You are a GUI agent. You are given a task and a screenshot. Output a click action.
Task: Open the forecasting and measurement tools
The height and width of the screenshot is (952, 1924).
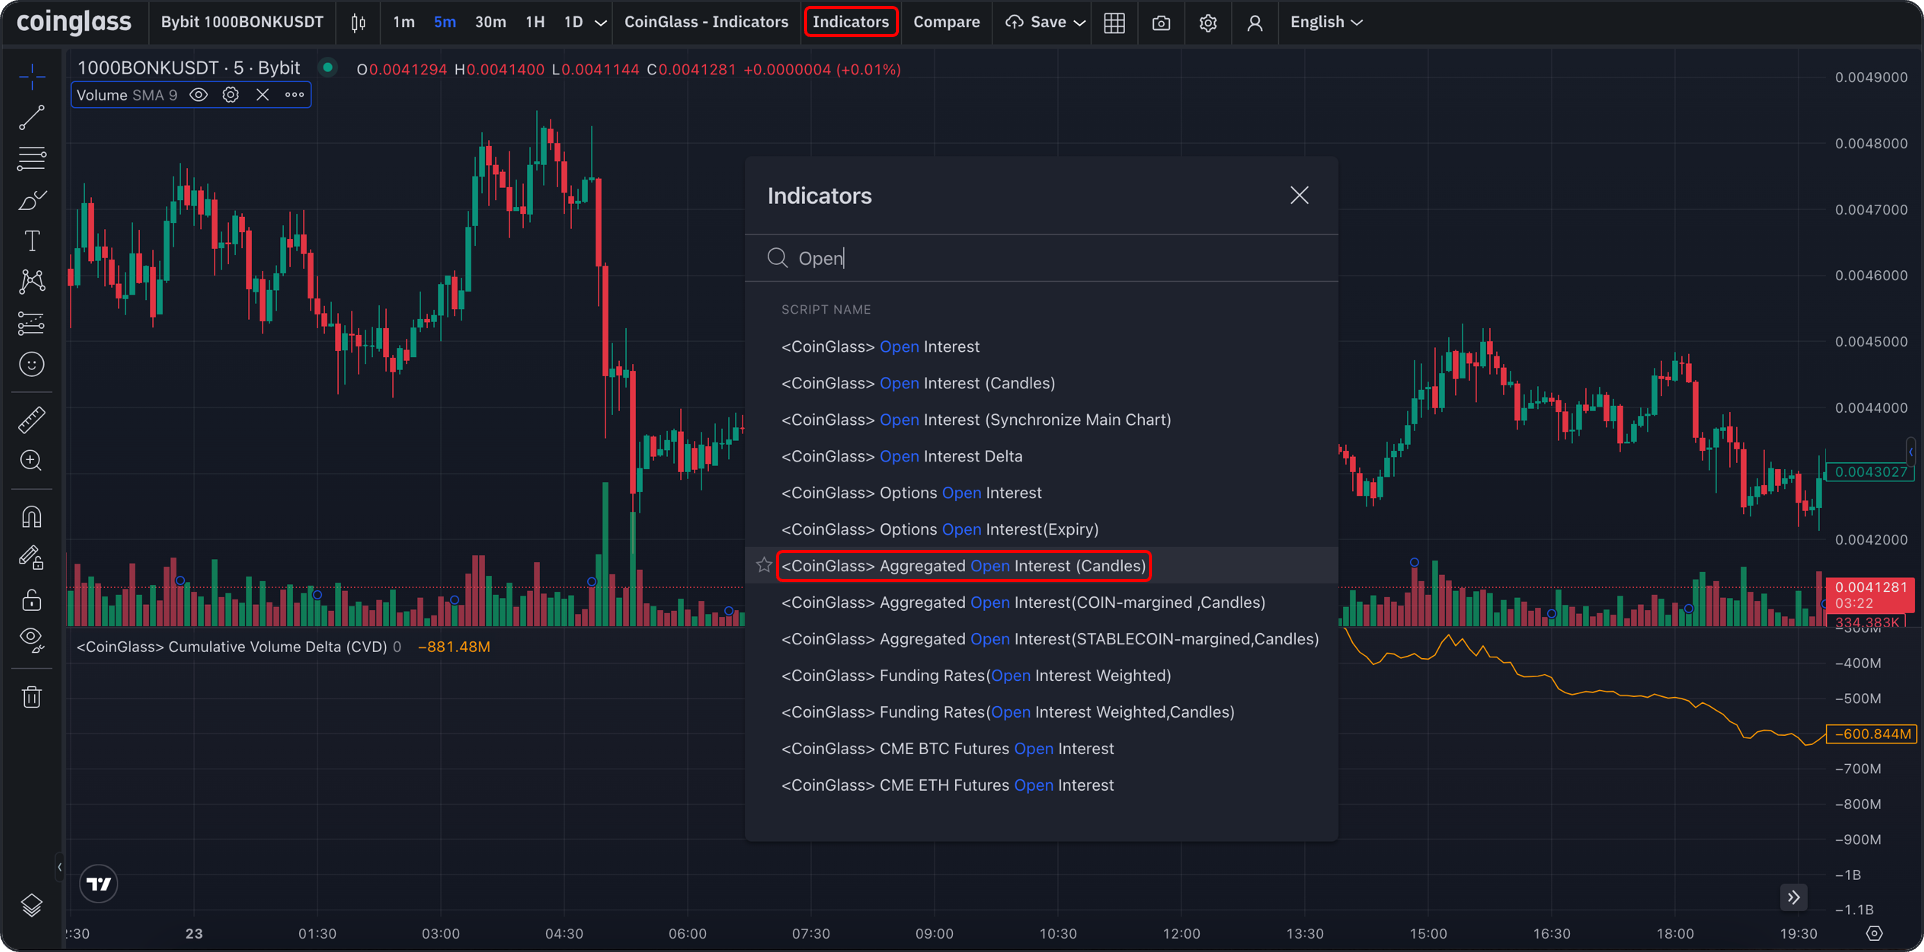tap(32, 323)
